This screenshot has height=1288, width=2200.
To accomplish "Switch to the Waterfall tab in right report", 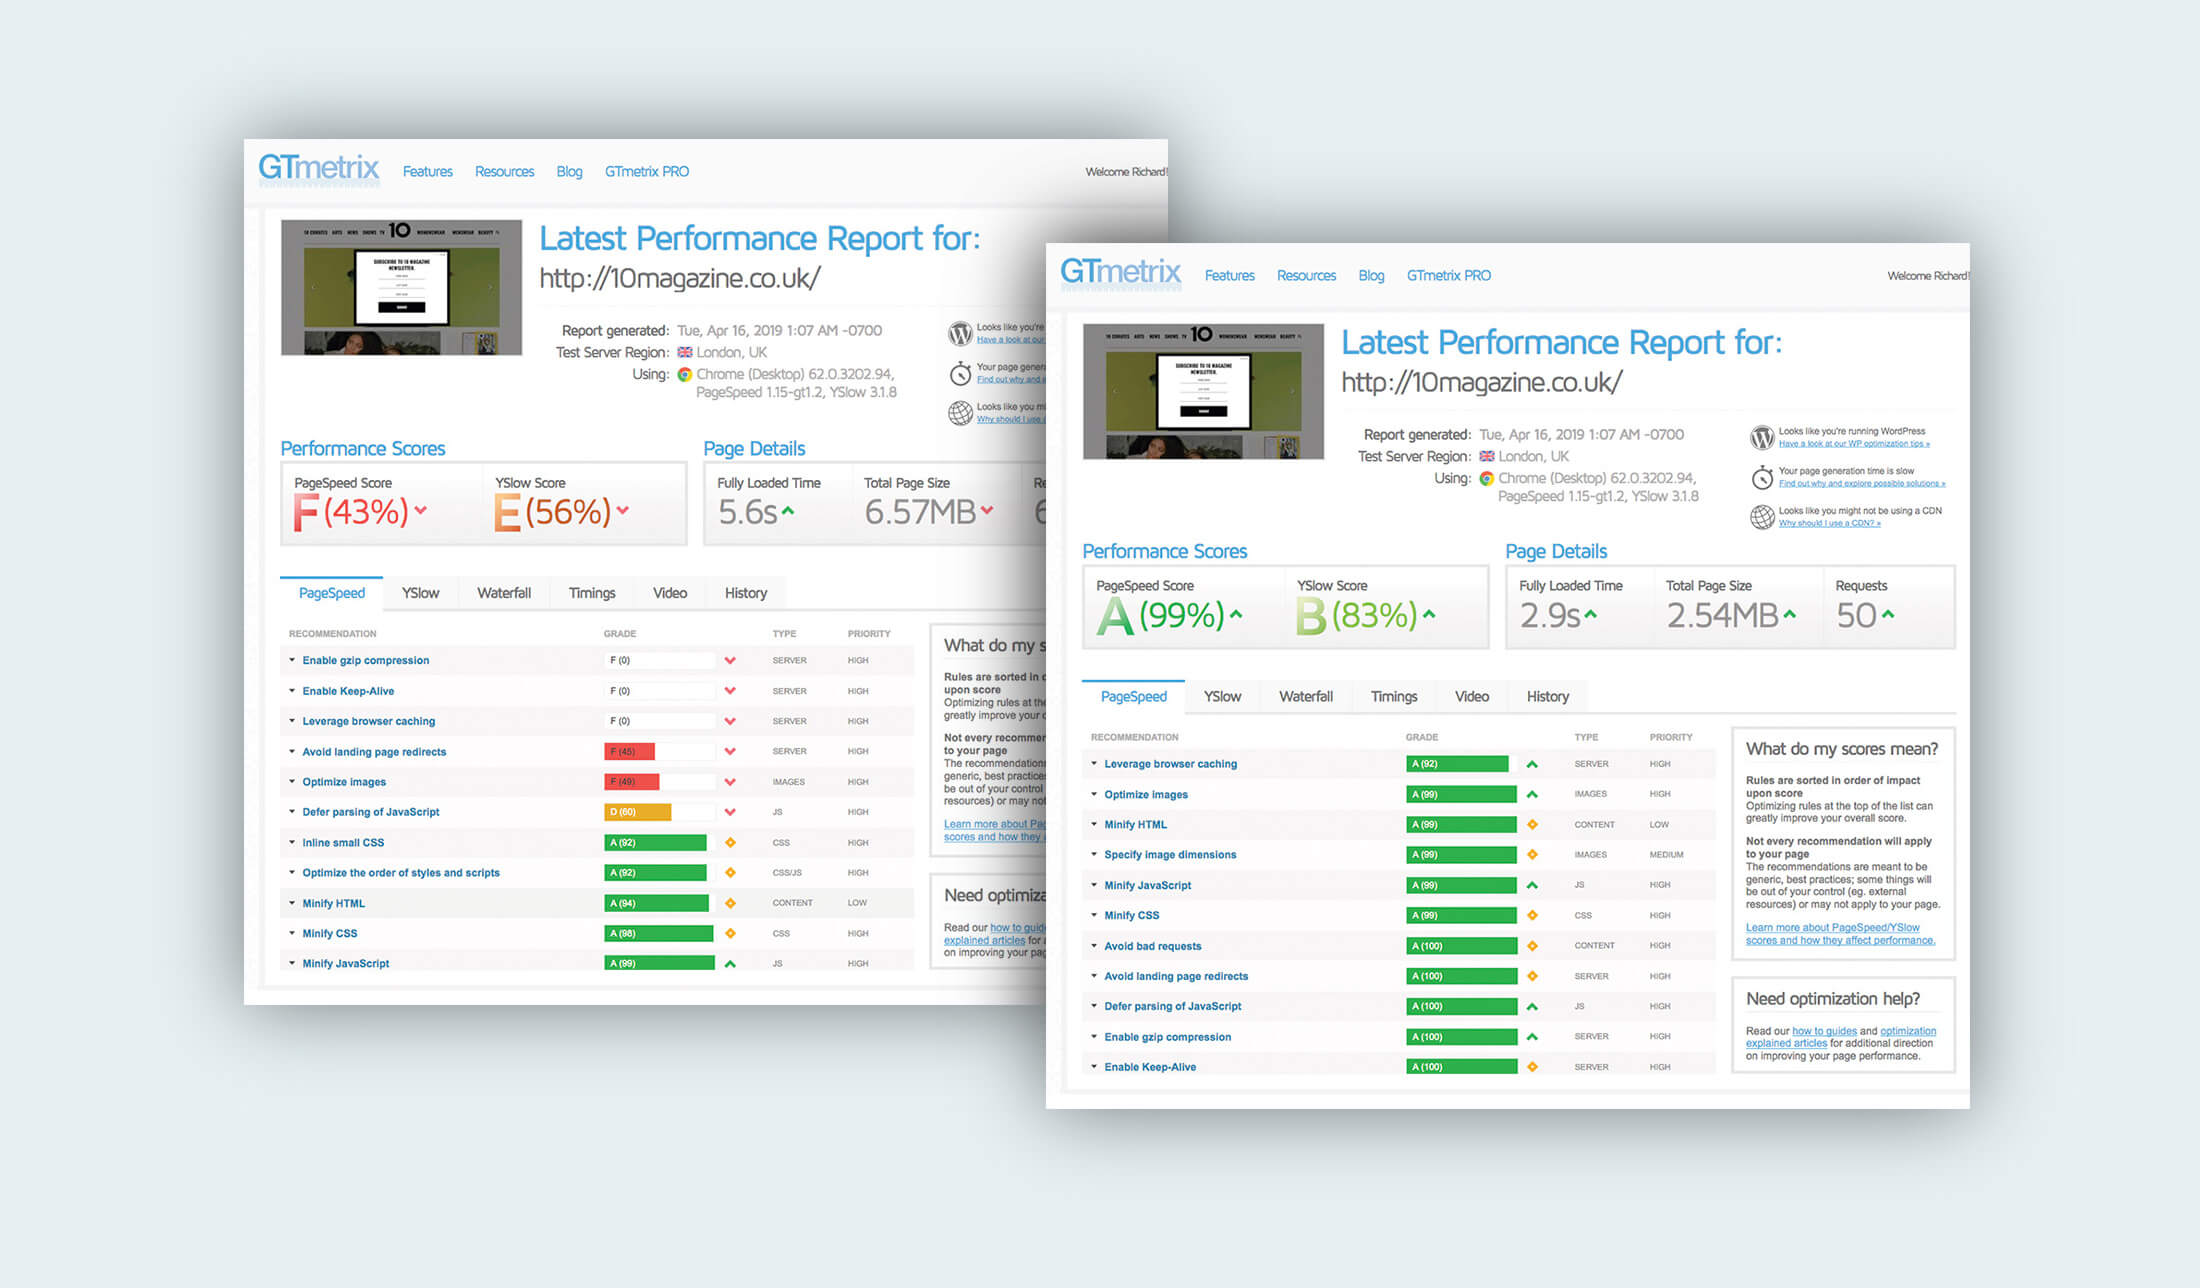I will [1305, 697].
